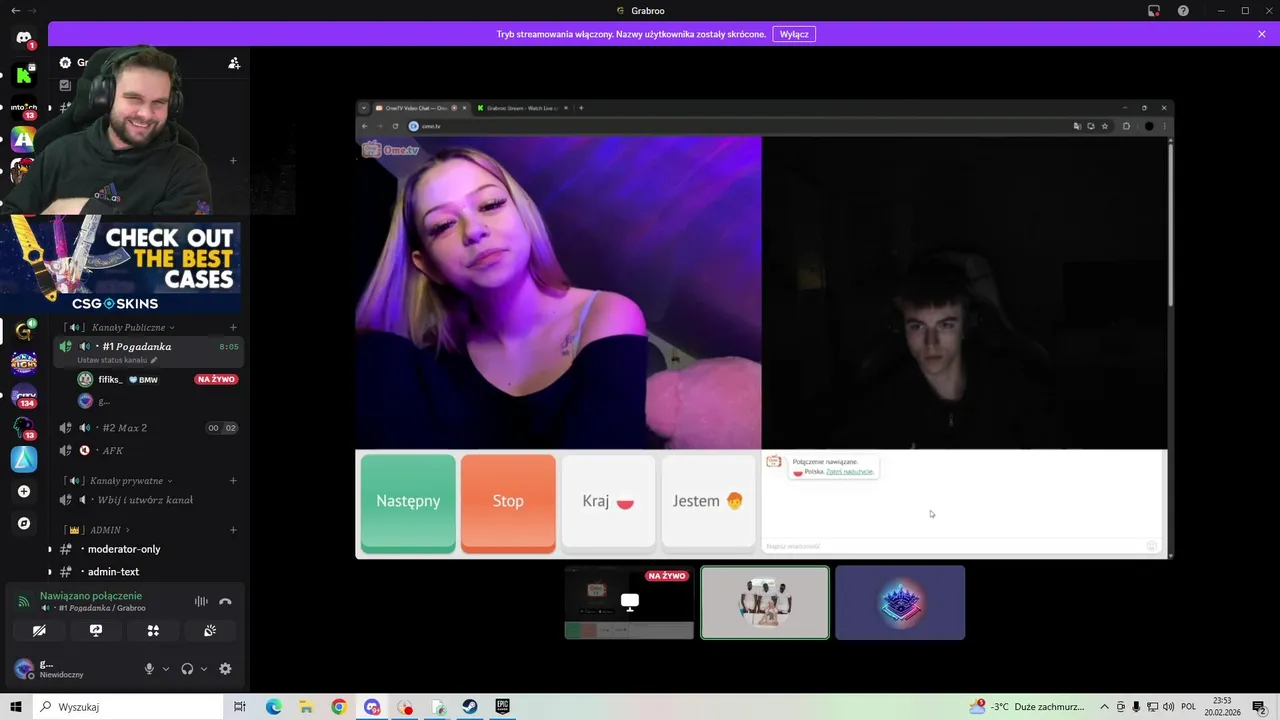
Task: Open the Windows Start menu
Action: pos(16,707)
